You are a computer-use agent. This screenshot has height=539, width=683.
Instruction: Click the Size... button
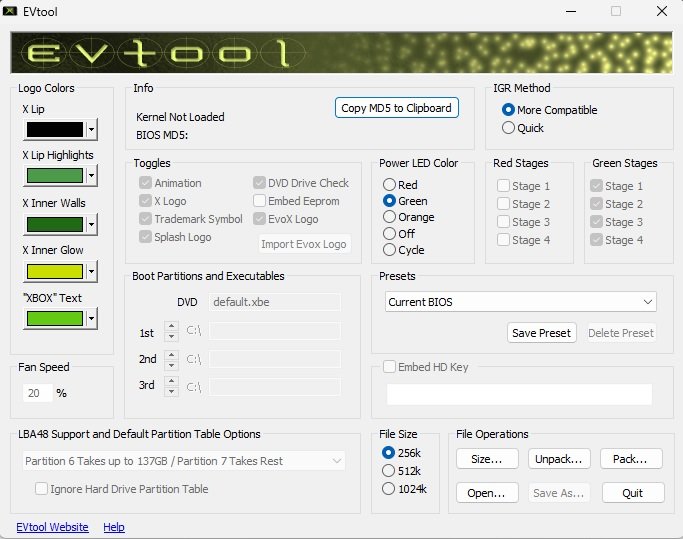(487, 459)
